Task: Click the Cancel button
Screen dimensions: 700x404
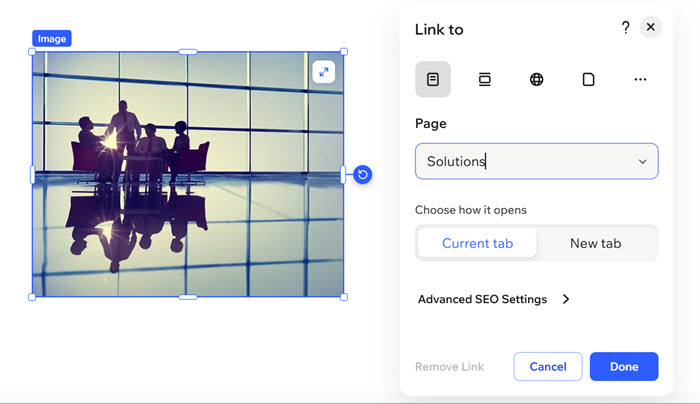Action: (x=548, y=367)
